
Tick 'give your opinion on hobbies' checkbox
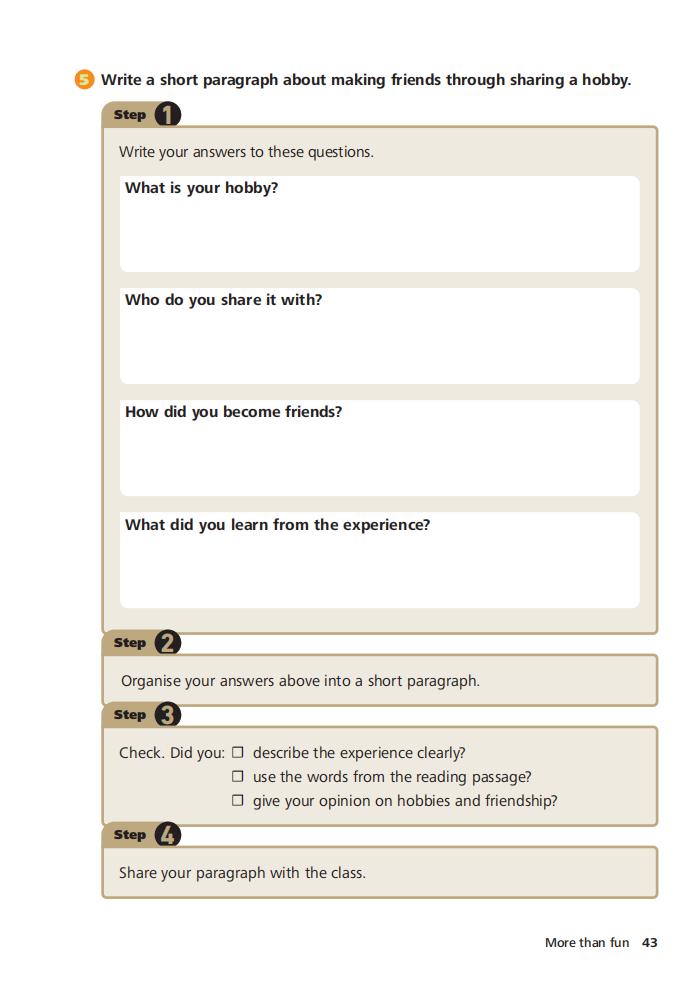click(x=238, y=800)
